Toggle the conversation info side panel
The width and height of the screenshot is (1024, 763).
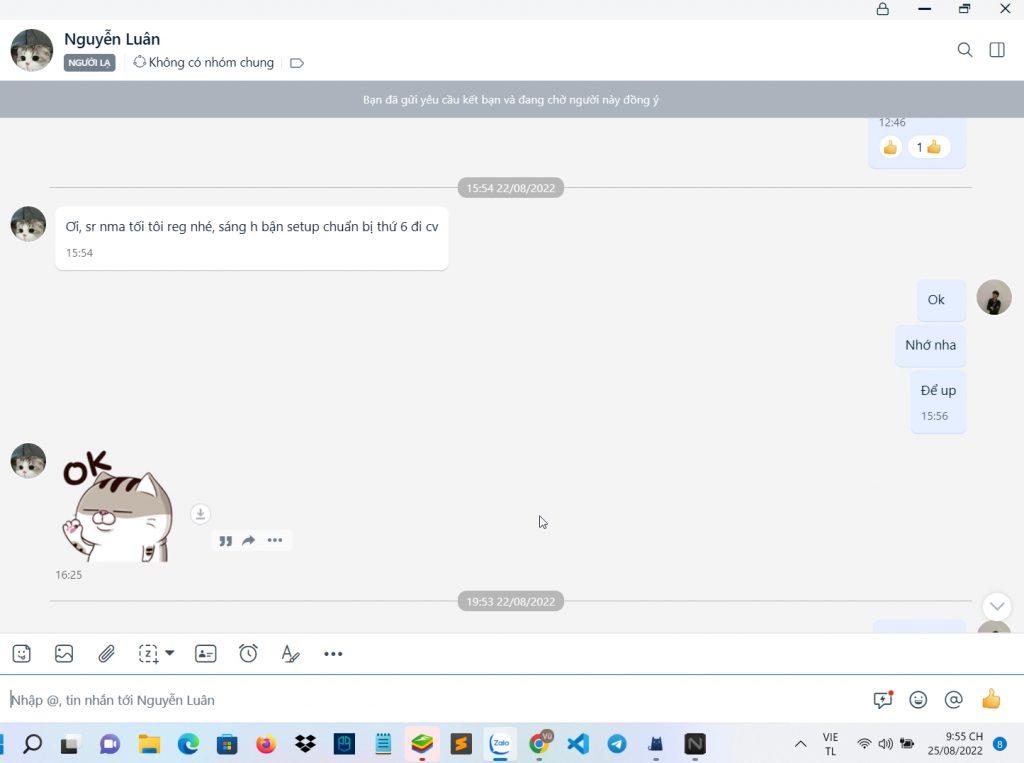coord(997,50)
